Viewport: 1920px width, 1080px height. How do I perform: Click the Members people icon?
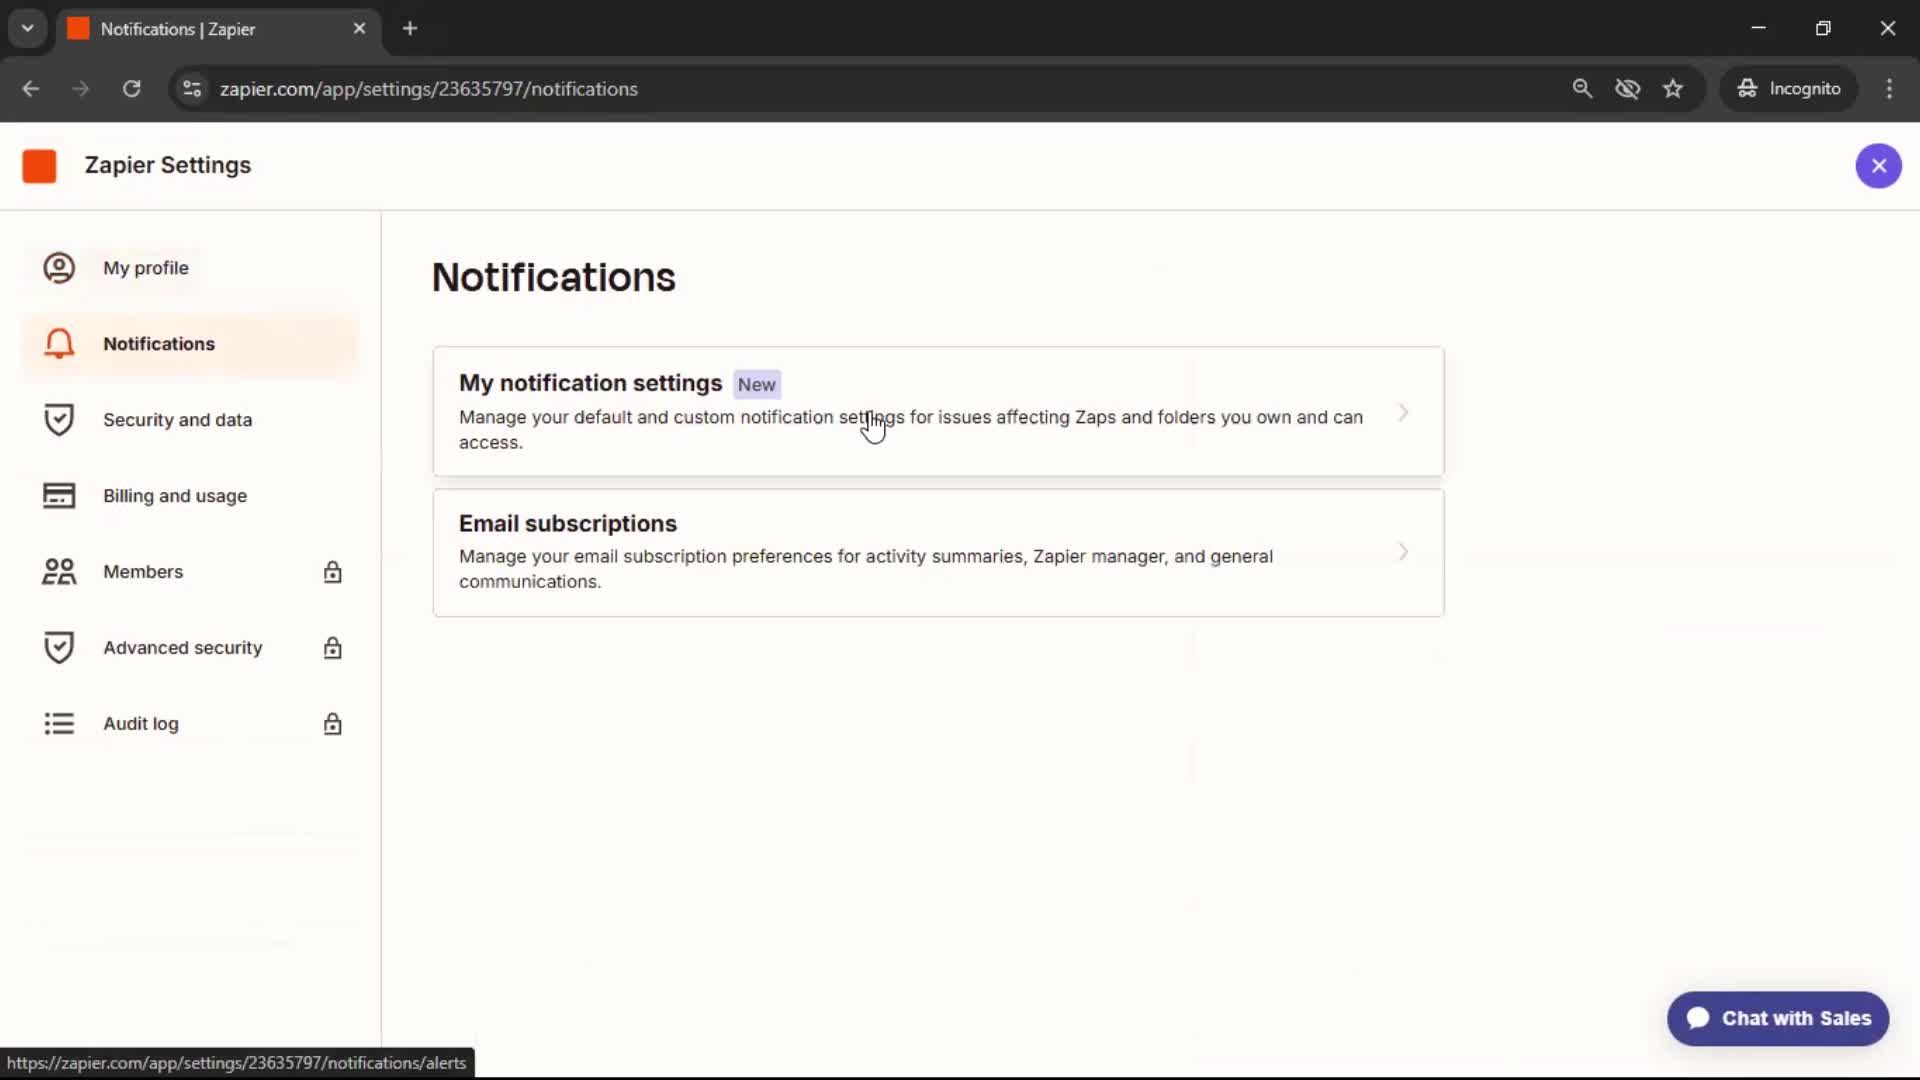59,572
